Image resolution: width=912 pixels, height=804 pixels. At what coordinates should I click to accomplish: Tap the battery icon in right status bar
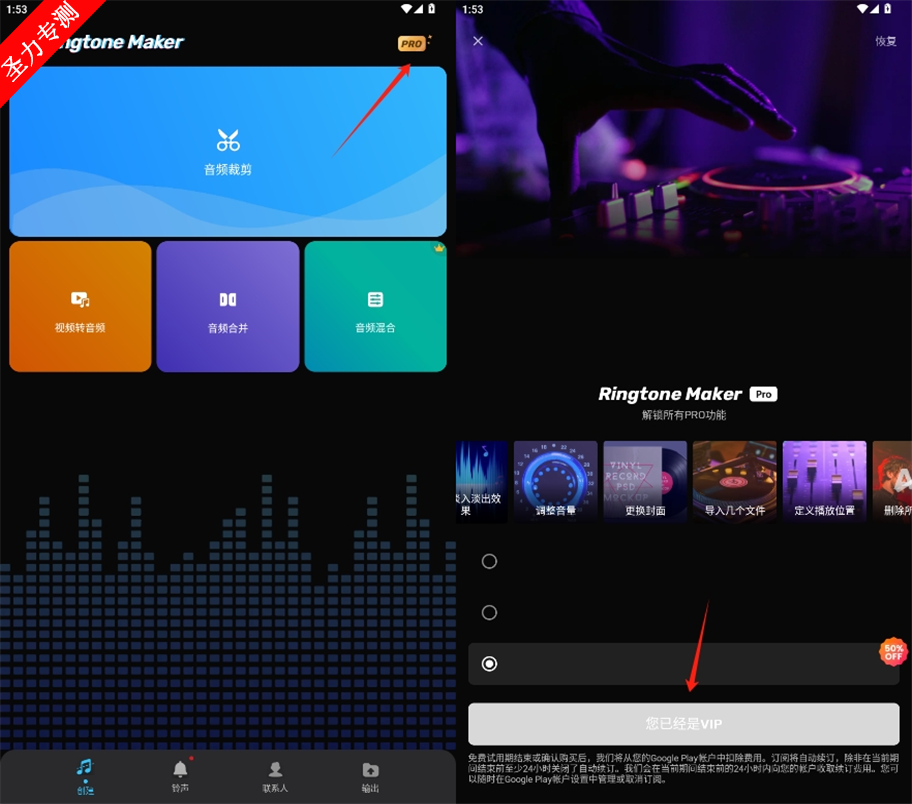(x=888, y=9)
